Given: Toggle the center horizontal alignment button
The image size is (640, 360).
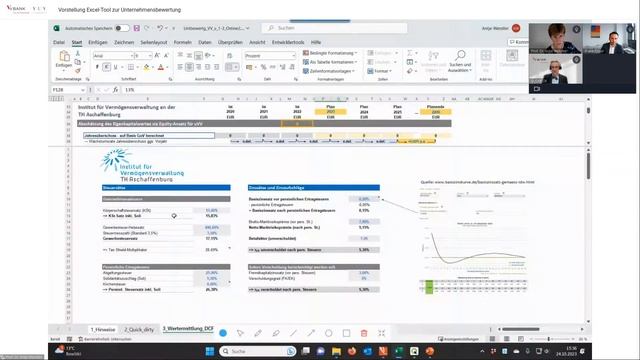Looking at the screenshot, I should coord(189,67).
